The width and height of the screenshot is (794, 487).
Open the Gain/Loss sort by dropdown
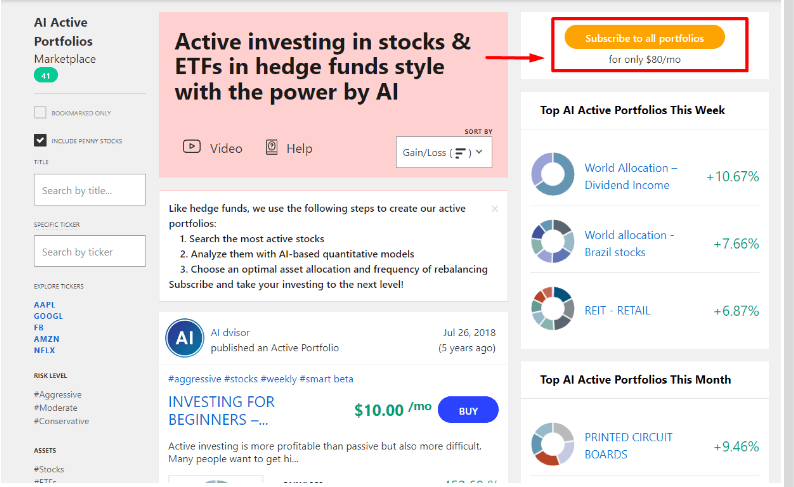click(x=444, y=152)
